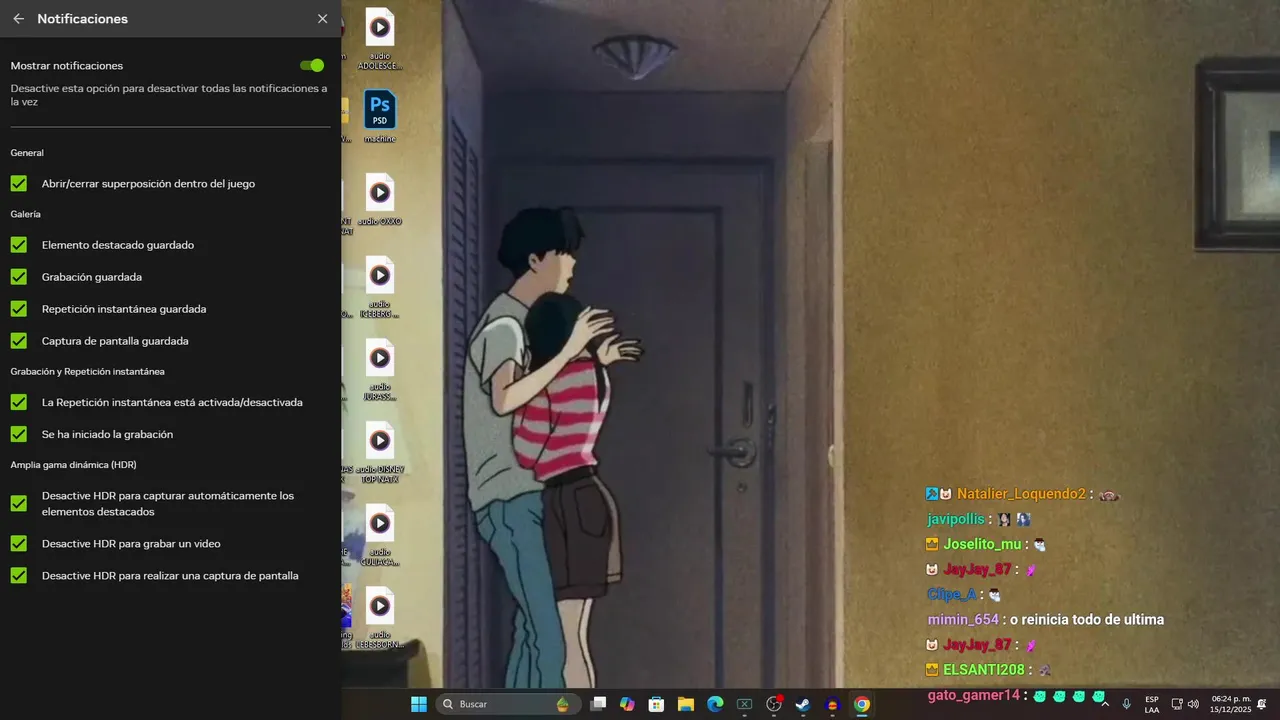1280x720 pixels.
Task: Select the audio LEBESBORN desktop file
Action: pos(380,620)
